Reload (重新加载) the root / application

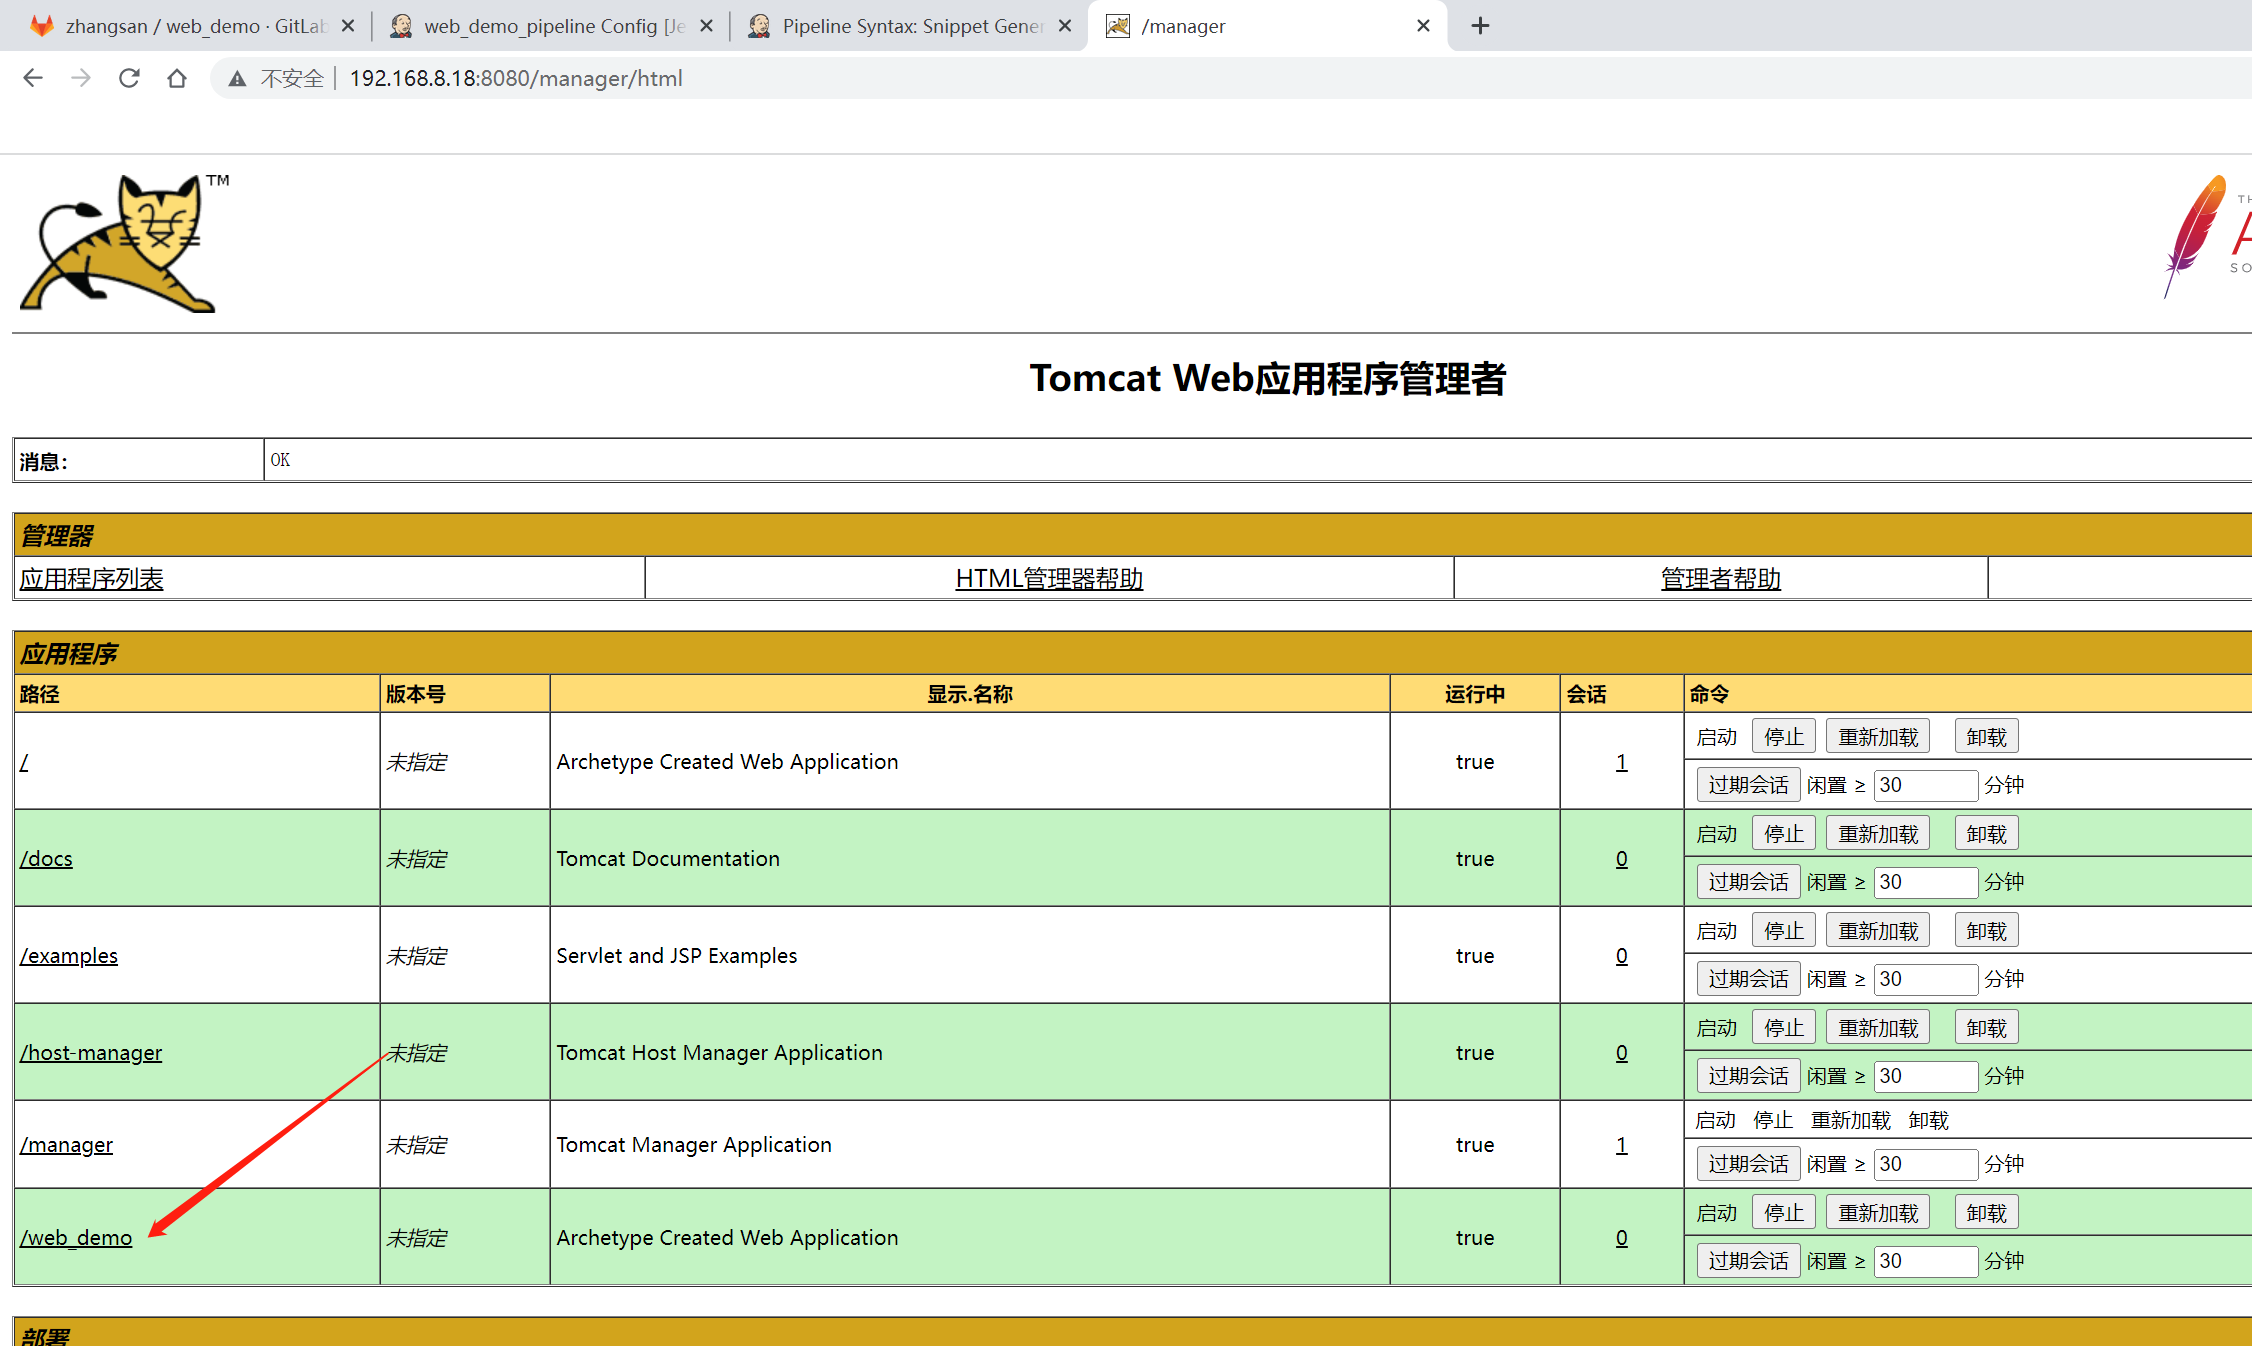pos(1878,737)
